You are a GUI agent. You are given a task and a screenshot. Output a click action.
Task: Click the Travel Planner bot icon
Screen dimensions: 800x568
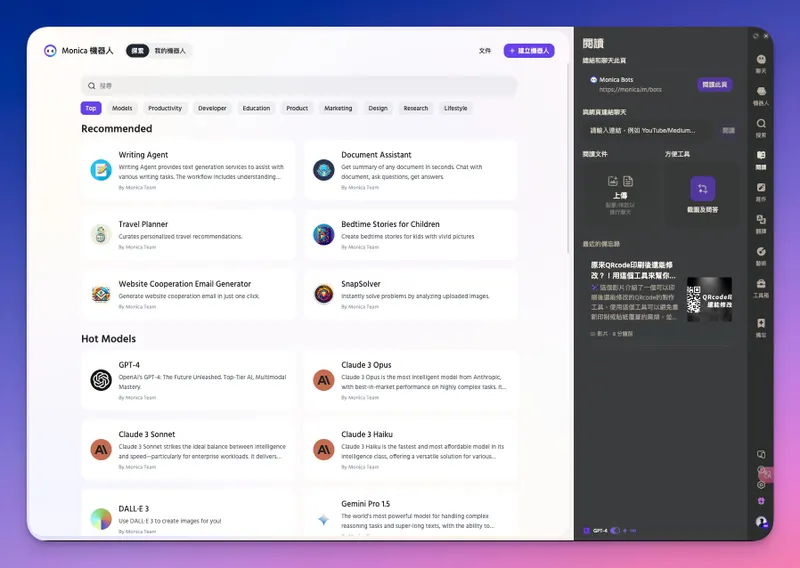(x=101, y=235)
